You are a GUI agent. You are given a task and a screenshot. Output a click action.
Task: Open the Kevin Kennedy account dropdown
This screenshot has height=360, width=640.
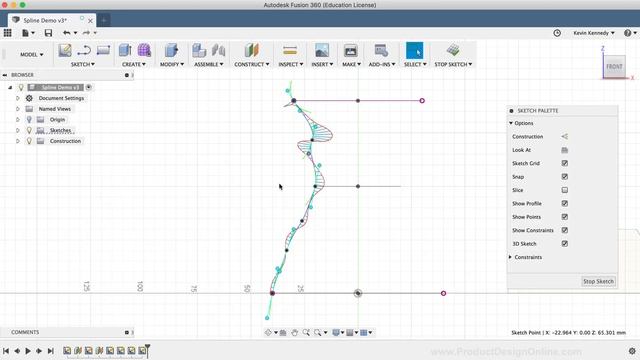593,33
